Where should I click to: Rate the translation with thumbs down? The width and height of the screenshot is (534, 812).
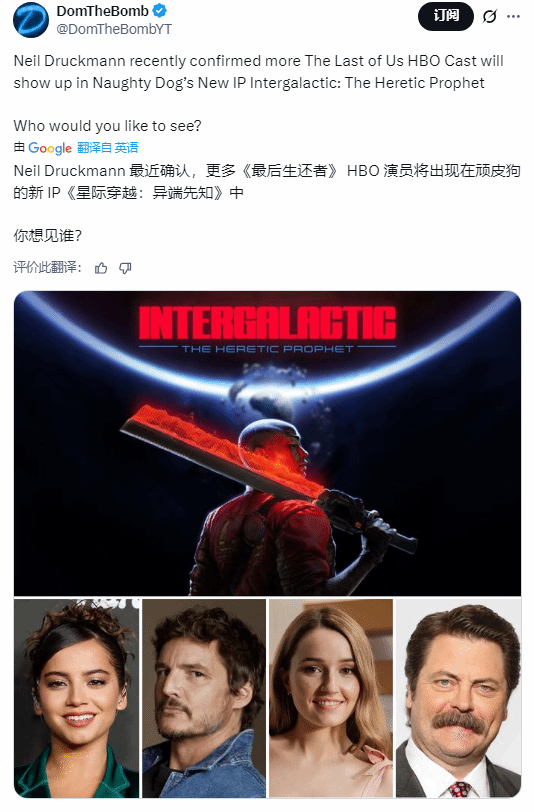125,268
